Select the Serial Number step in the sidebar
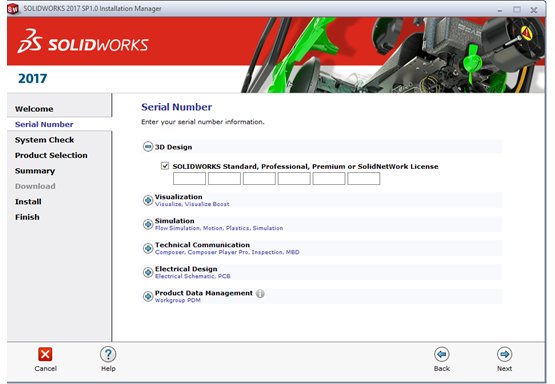The height and width of the screenshot is (384, 555). [44, 124]
